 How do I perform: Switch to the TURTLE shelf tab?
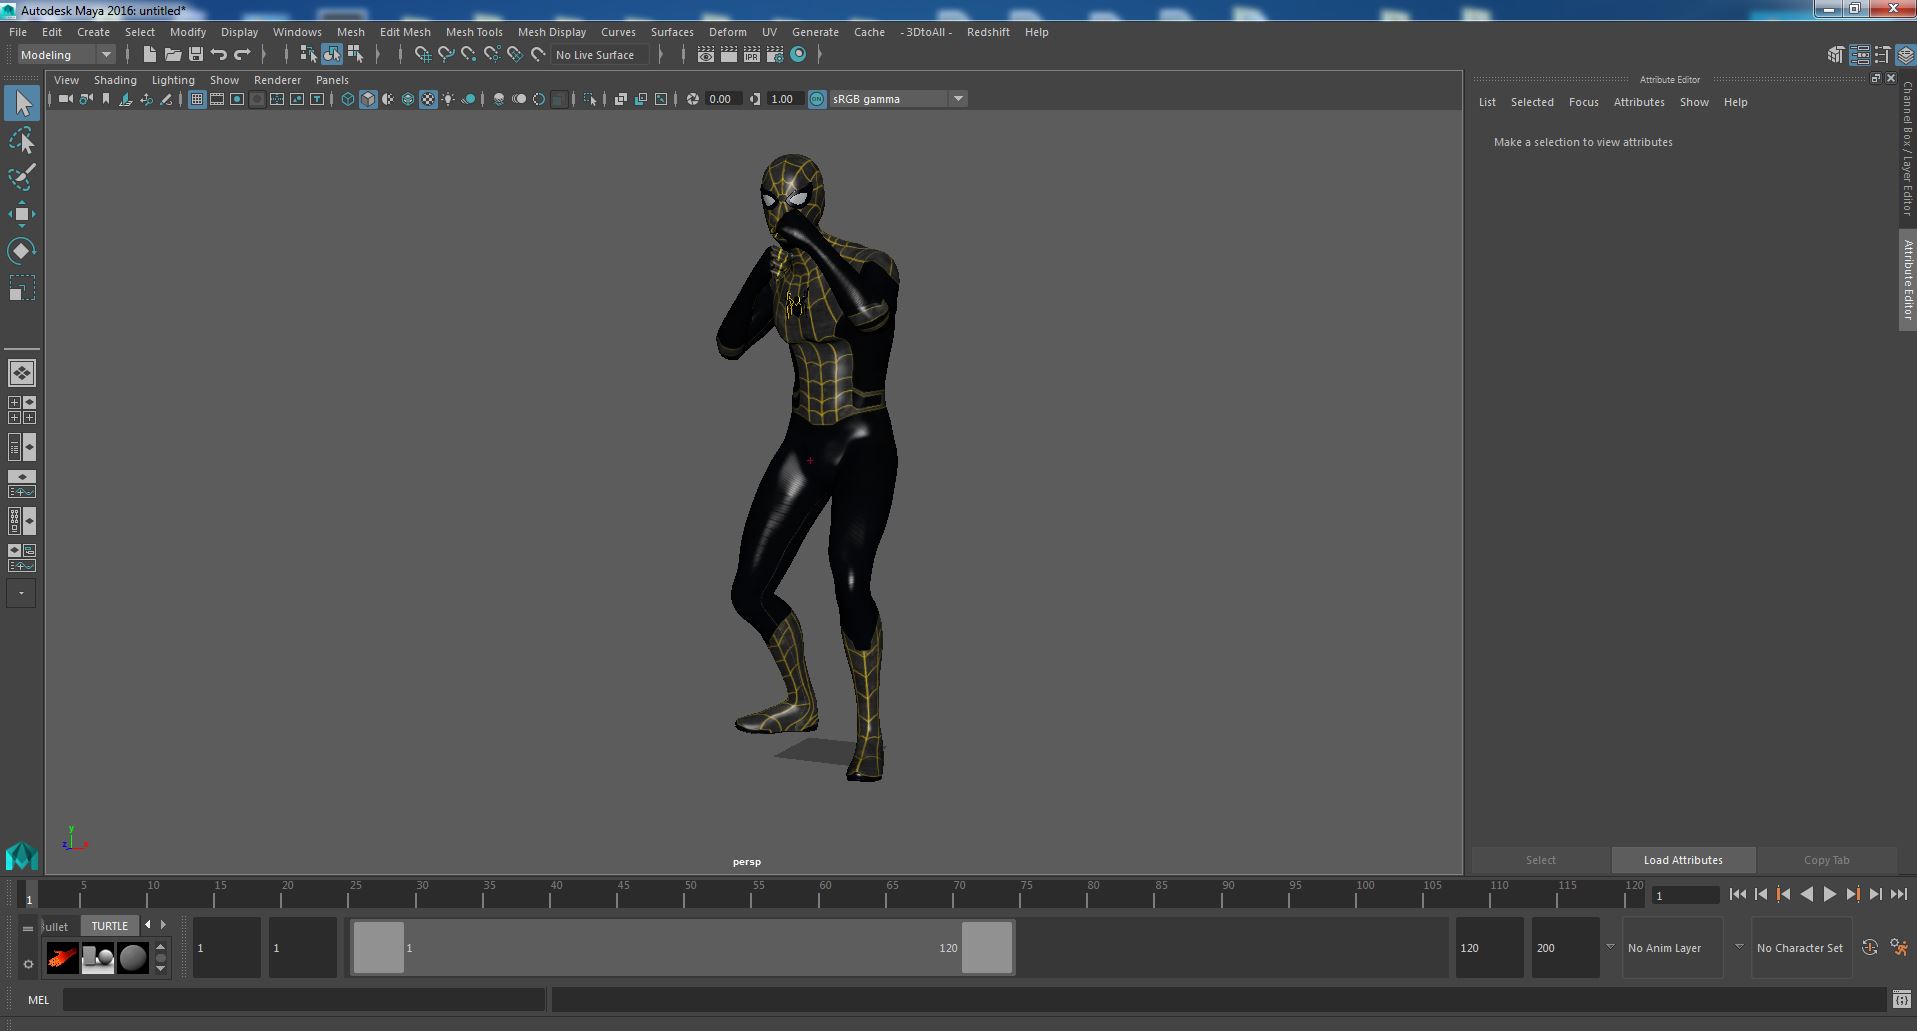[110, 926]
